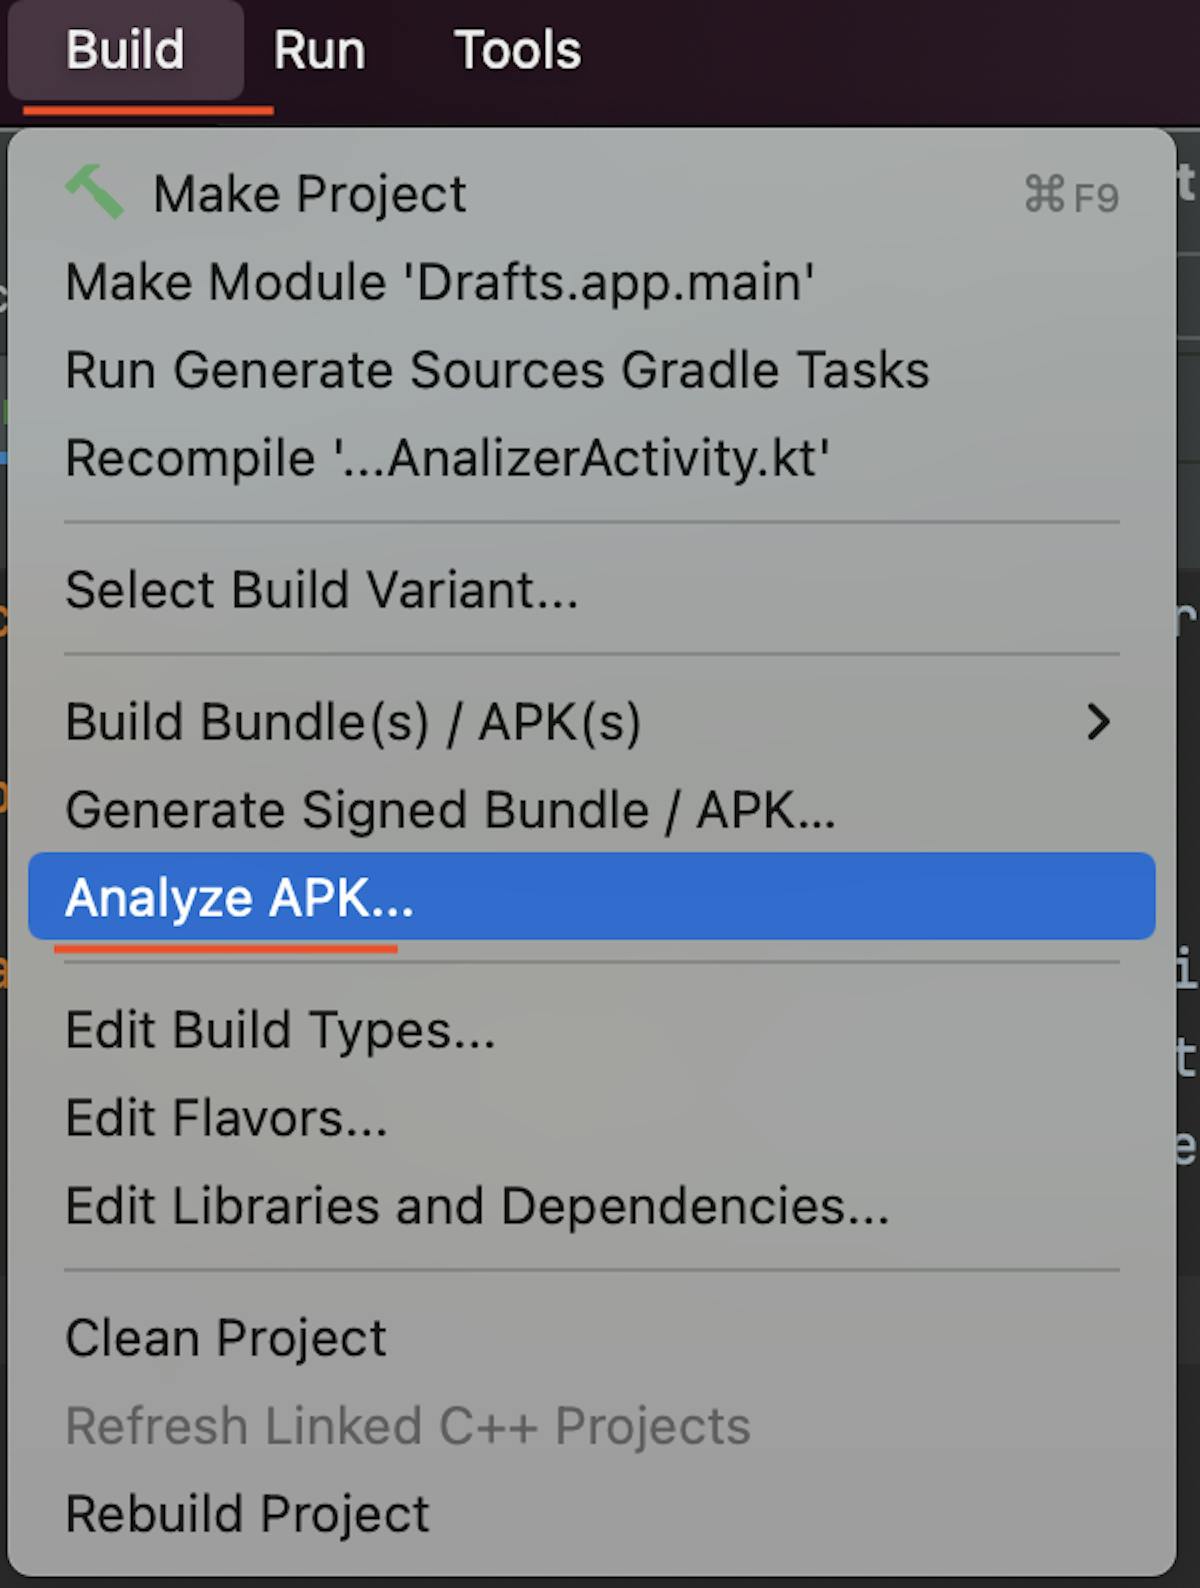Image resolution: width=1200 pixels, height=1588 pixels.
Task: Recompile '...AnalizerActivity.kt' file
Action: pos(447,458)
